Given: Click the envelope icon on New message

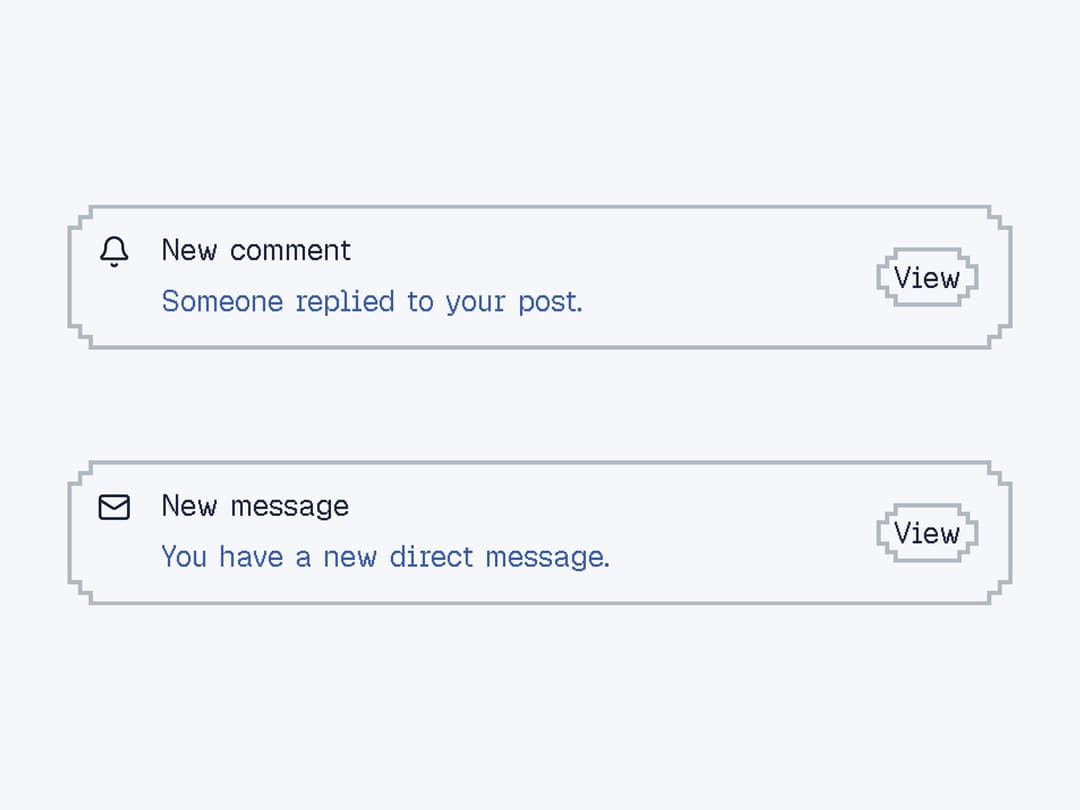Looking at the screenshot, I should pyautogui.click(x=114, y=507).
